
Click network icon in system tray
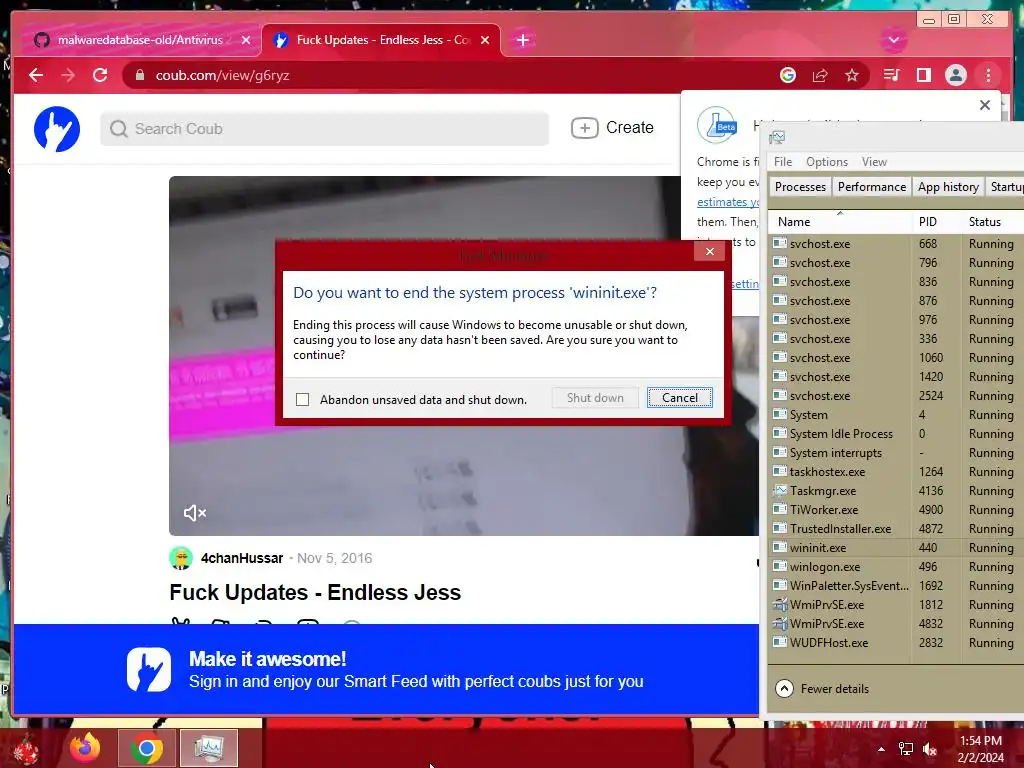pos(906,749)
